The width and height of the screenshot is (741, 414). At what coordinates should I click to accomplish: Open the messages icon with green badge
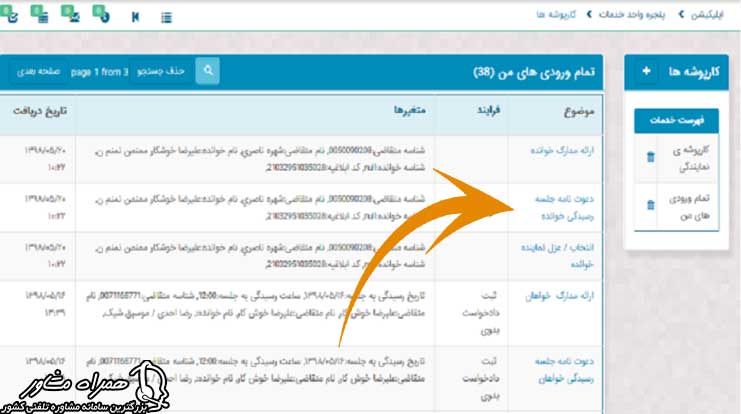click(x=70, y=14)
